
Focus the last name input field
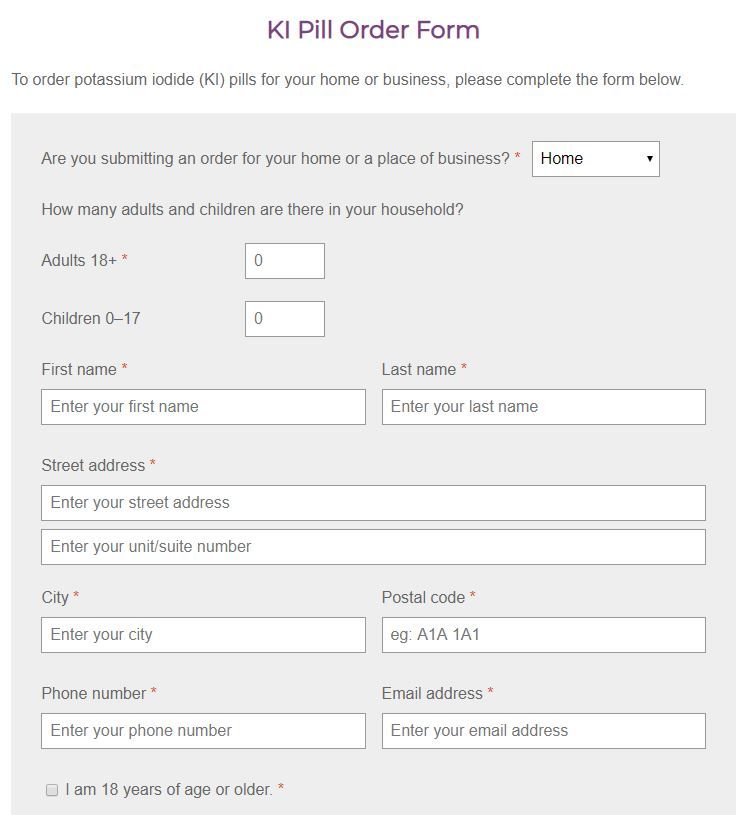point(543,407)
